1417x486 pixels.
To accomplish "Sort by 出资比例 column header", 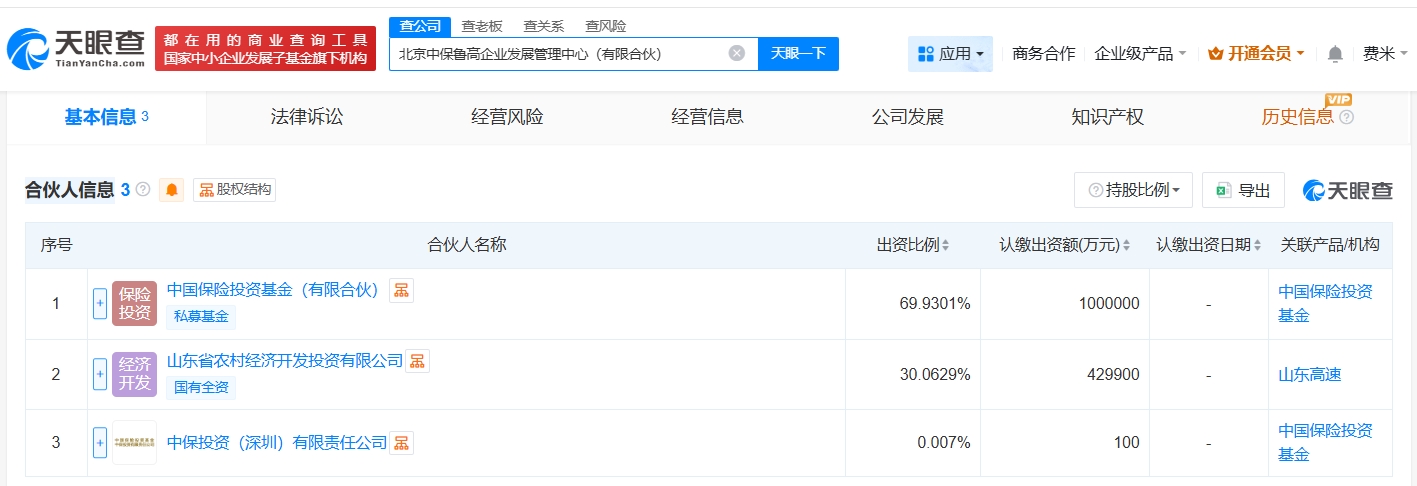I will click(x=912, y=245).
